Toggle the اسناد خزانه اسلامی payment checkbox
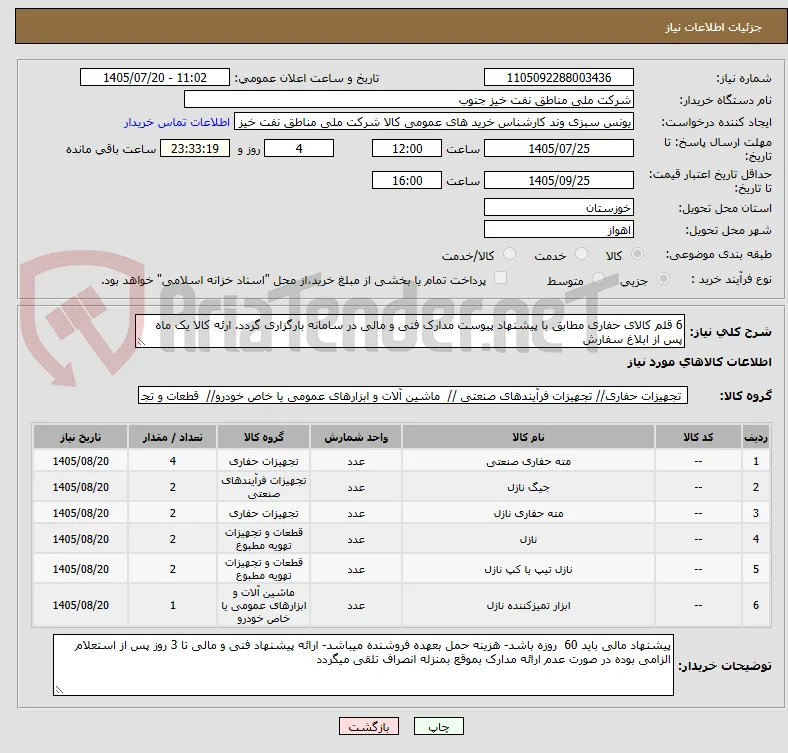 [501, 278]
